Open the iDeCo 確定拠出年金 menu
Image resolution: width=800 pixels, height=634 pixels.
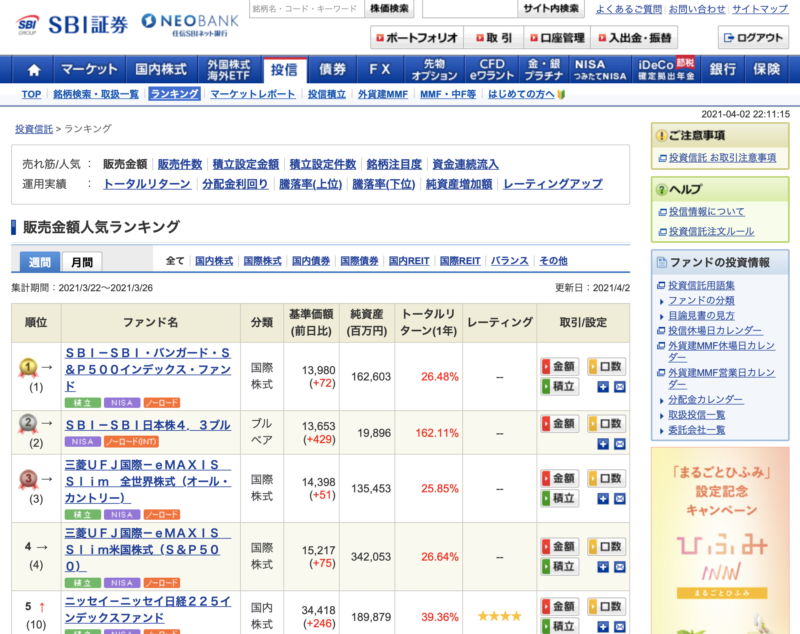pyautogui.click(x=666, y=69)
